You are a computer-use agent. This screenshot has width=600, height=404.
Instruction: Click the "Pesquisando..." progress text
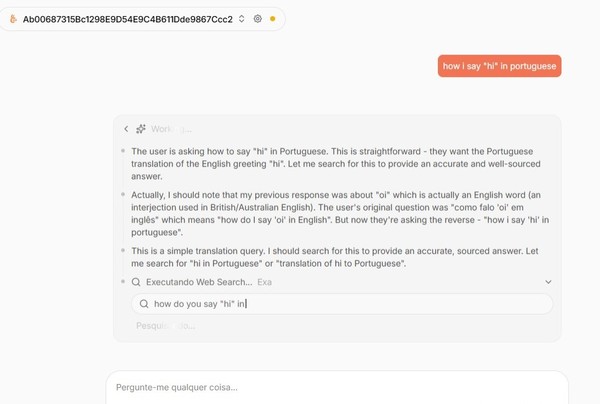coord(166,326)
